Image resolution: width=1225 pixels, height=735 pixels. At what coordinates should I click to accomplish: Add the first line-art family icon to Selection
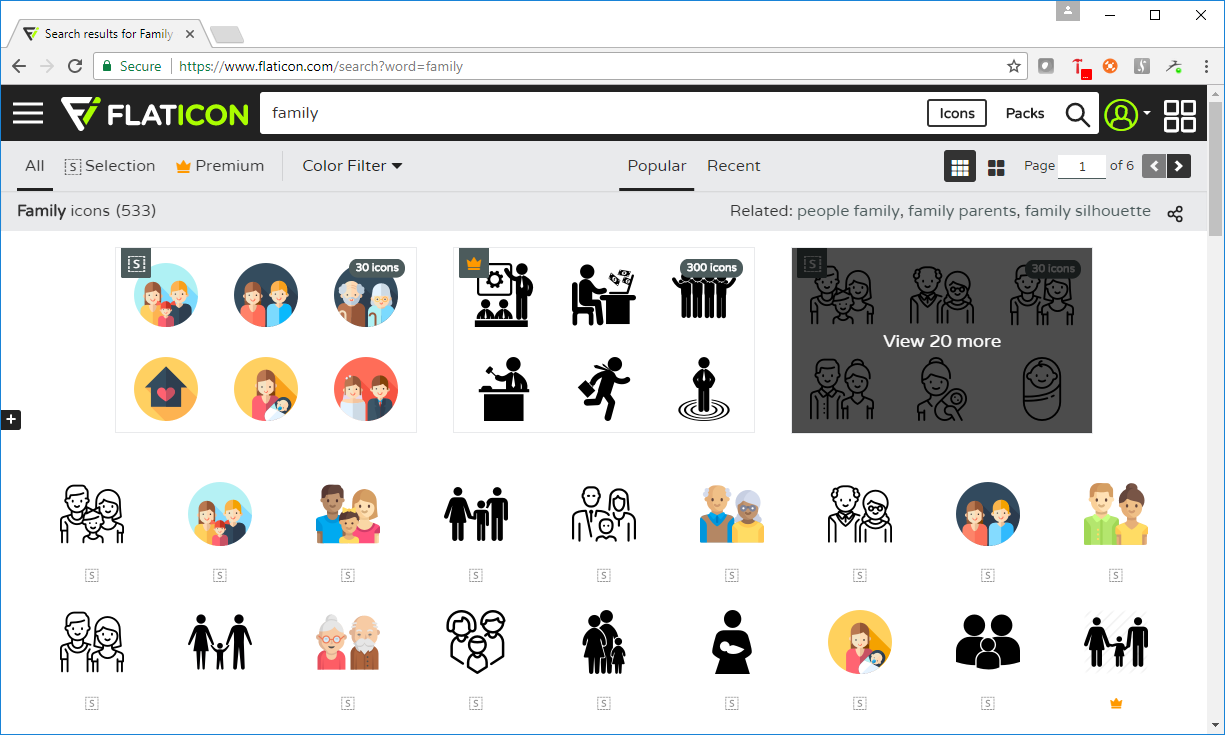click(x=91, y=575)
